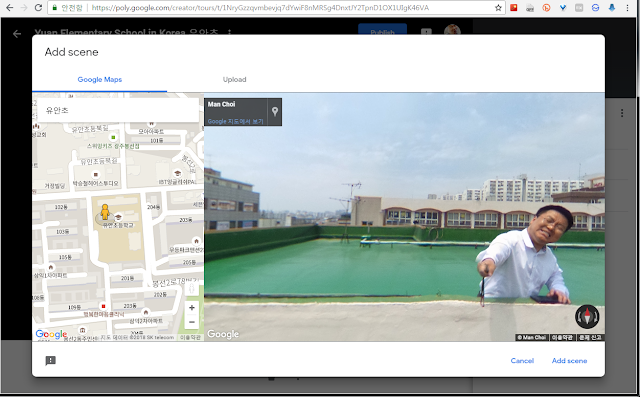Click the green 스위밍키즈 marker on map
The width and height of the screenshot is (640, 397).
coord(113,138)
